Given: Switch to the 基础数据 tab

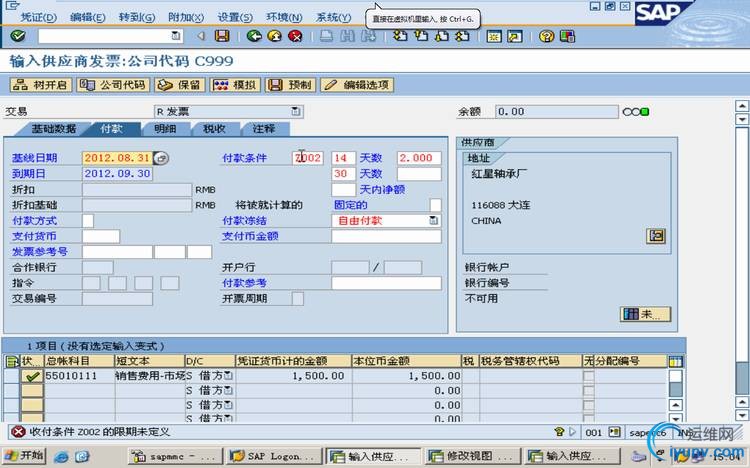Looking at the screenshot, I should (54, 129).
